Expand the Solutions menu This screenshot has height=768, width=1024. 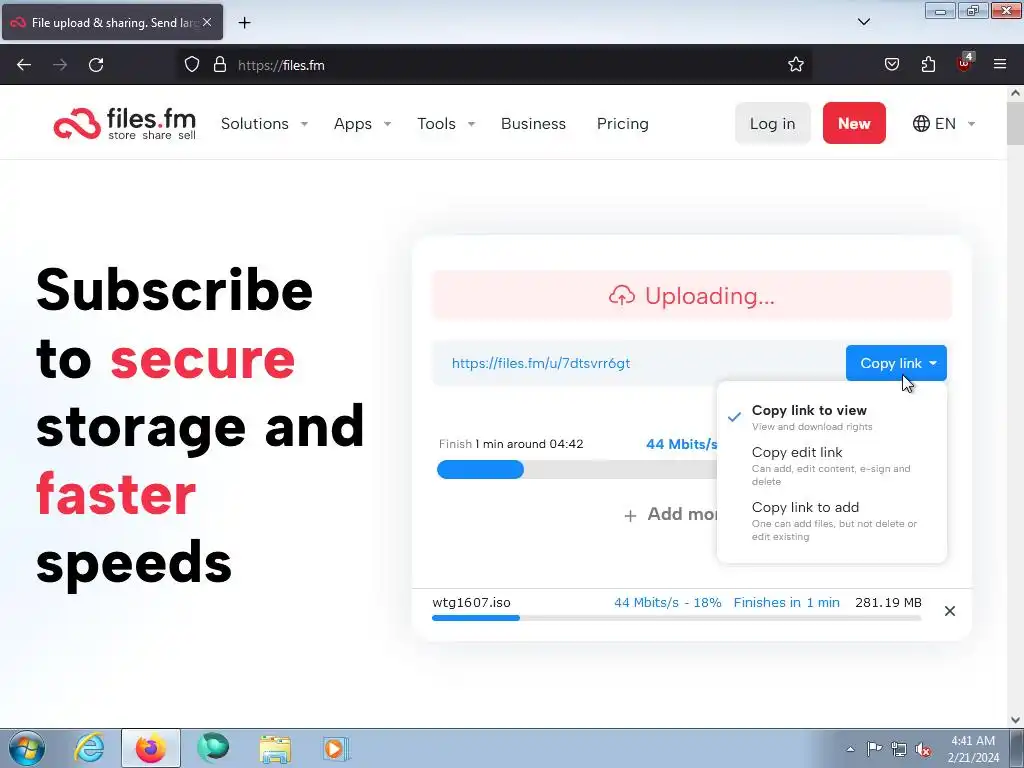(264, 123)
